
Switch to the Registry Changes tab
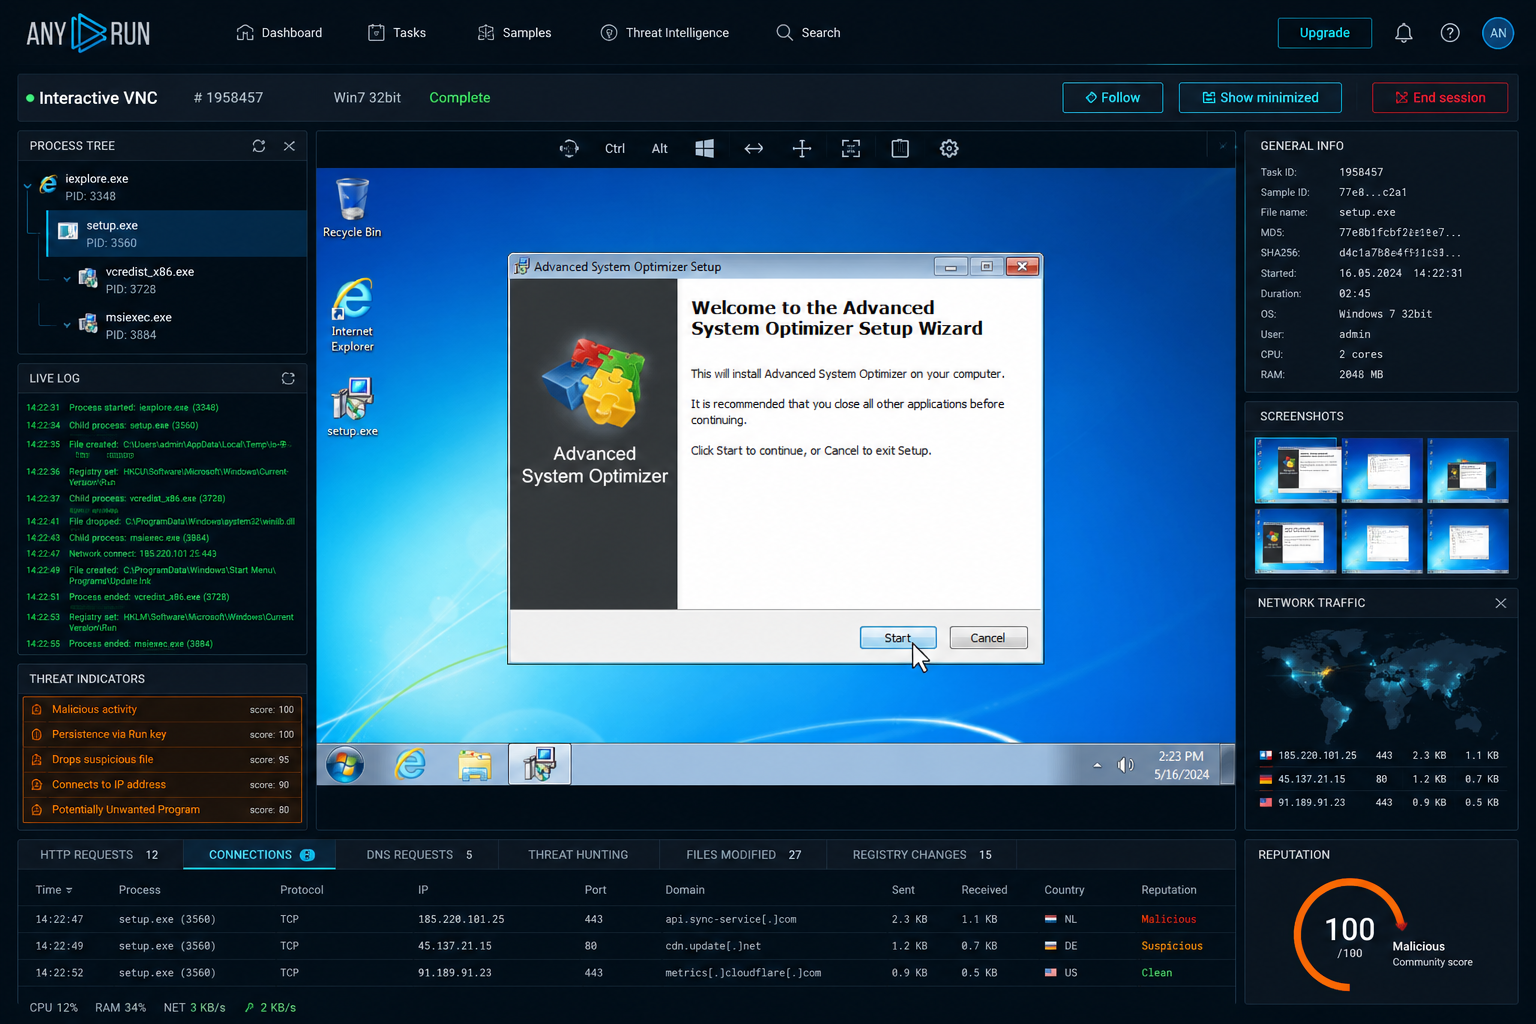point(922,855)
